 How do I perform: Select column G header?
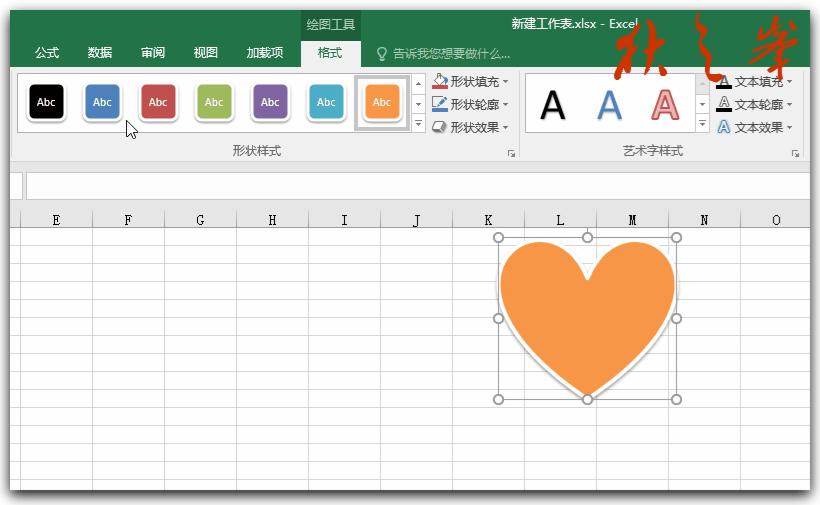coord(200,220)
